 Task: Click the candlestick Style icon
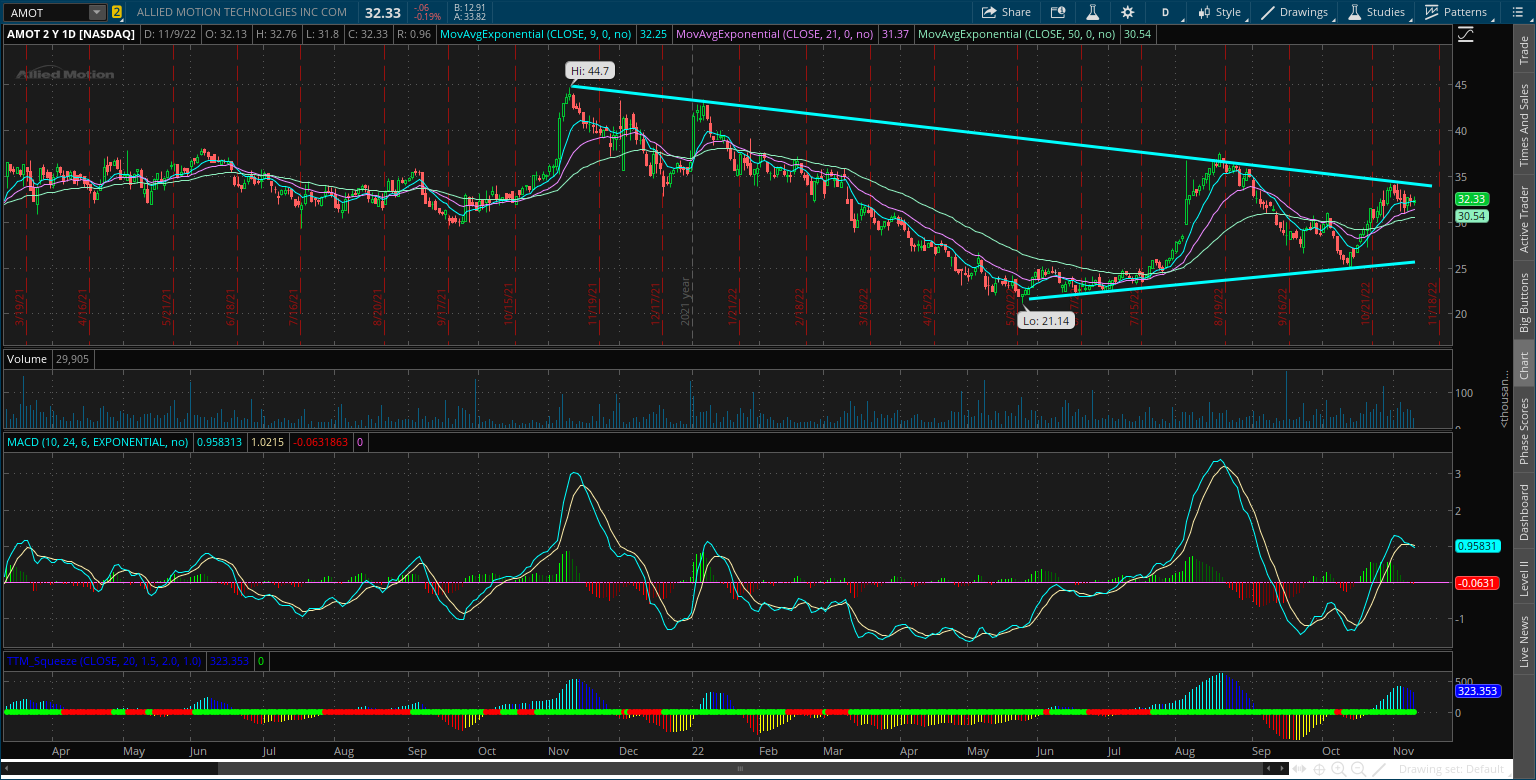click(1203, 12)
